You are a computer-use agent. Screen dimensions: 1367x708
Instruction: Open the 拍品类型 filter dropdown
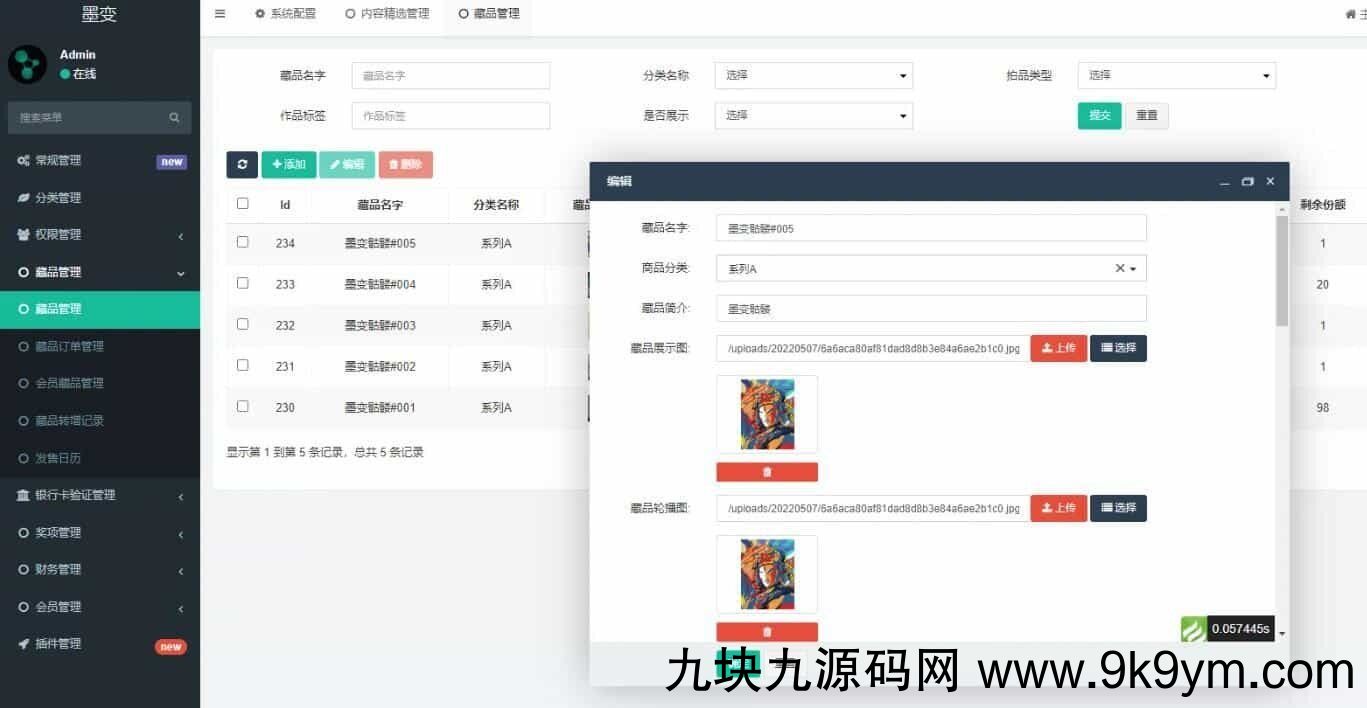[1176, 76]
